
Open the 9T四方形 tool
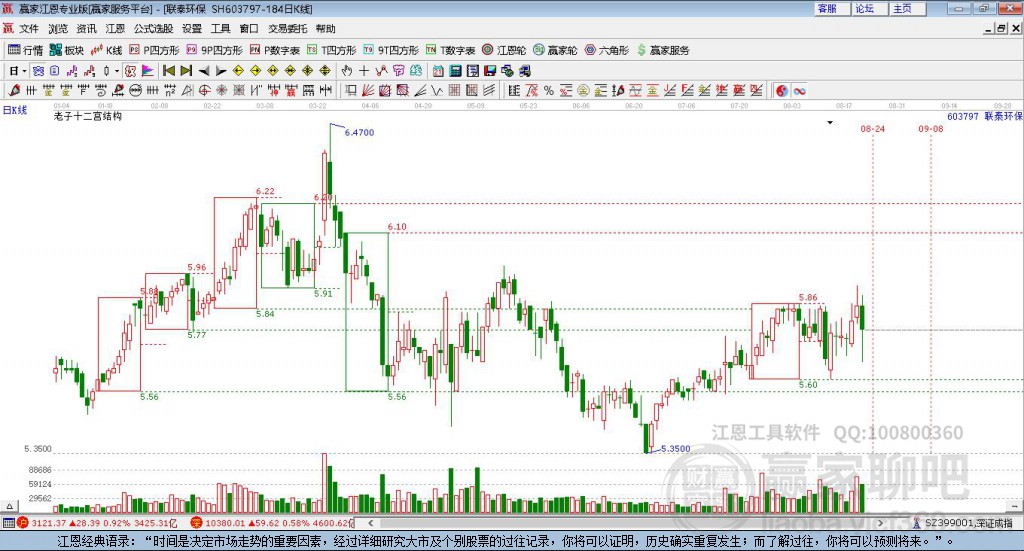(391, 50)
